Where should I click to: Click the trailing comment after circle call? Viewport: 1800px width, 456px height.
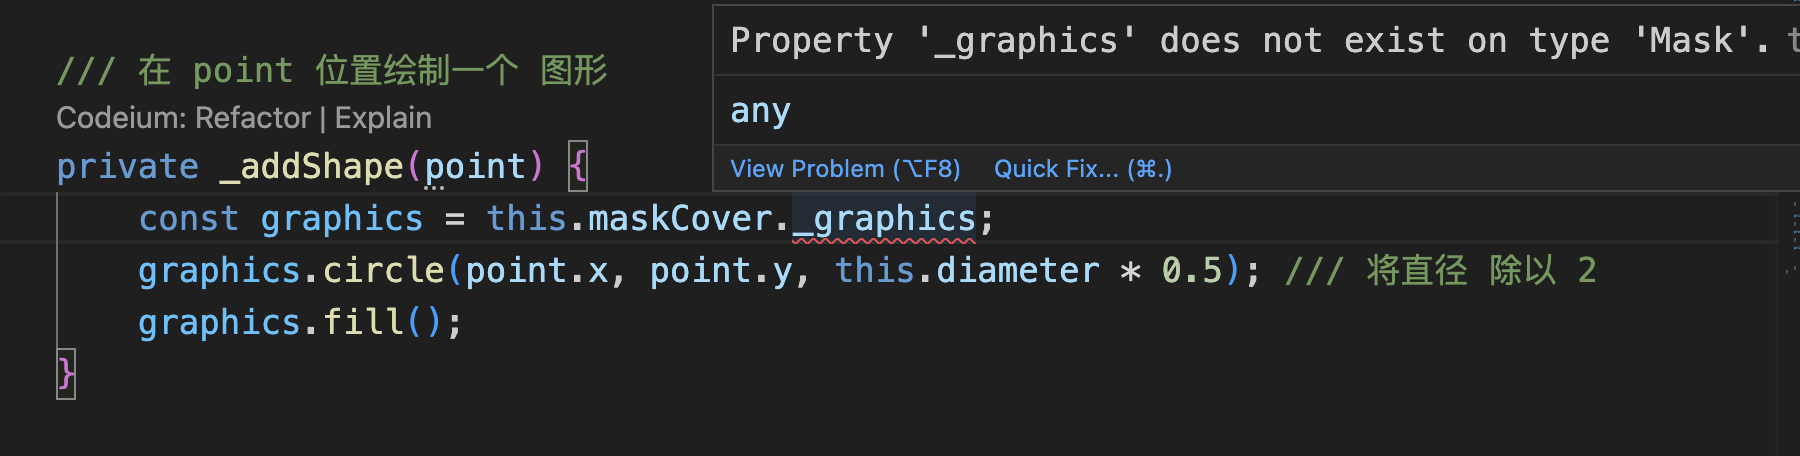1440,271
